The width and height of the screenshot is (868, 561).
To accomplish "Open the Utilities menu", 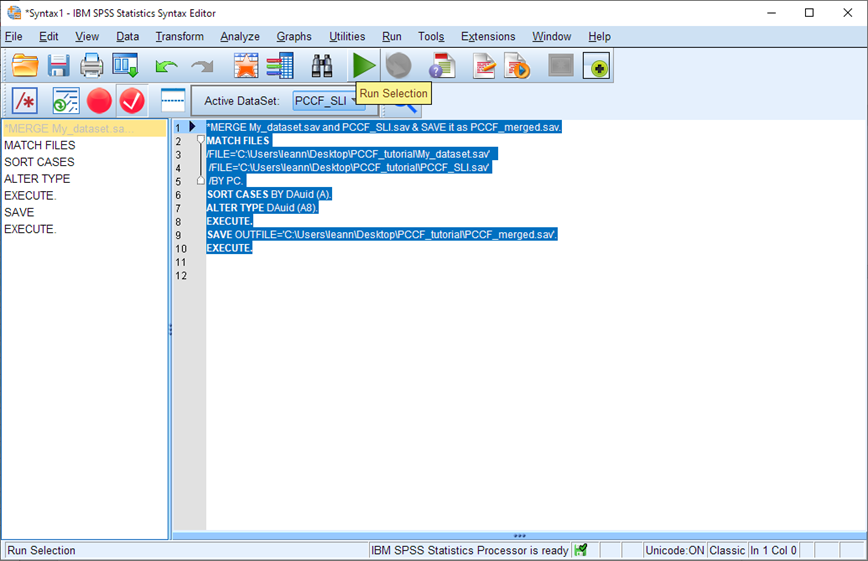I will 347,37.
